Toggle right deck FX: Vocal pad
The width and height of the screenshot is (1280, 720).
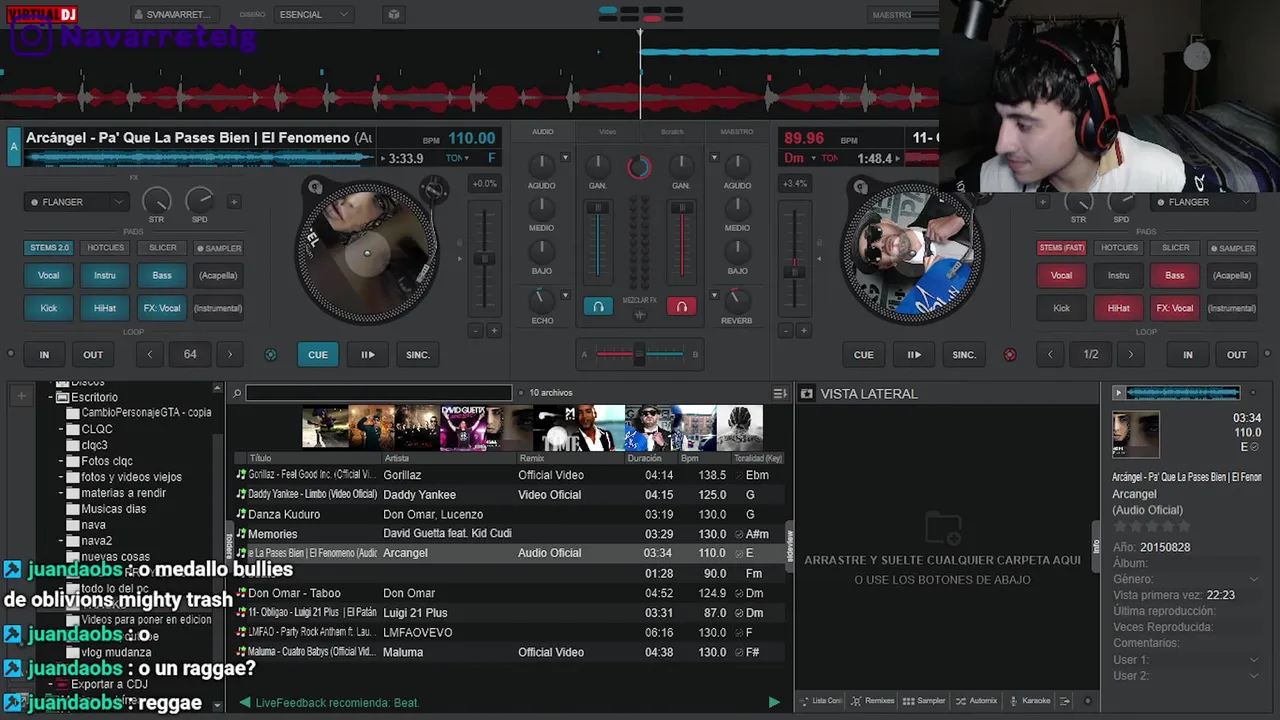coord(1175,308)
